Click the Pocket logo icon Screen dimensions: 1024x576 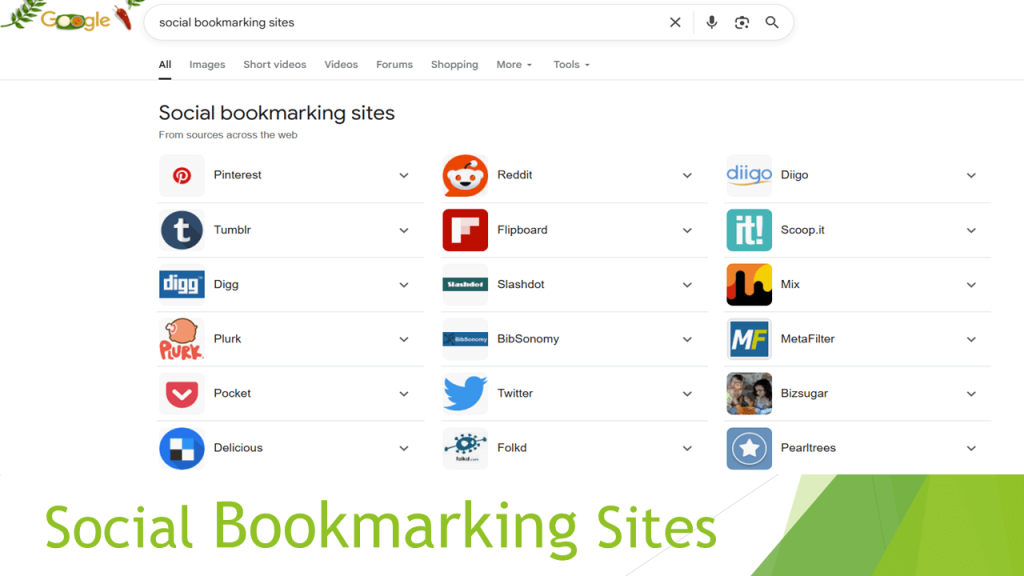coord(182,394)
